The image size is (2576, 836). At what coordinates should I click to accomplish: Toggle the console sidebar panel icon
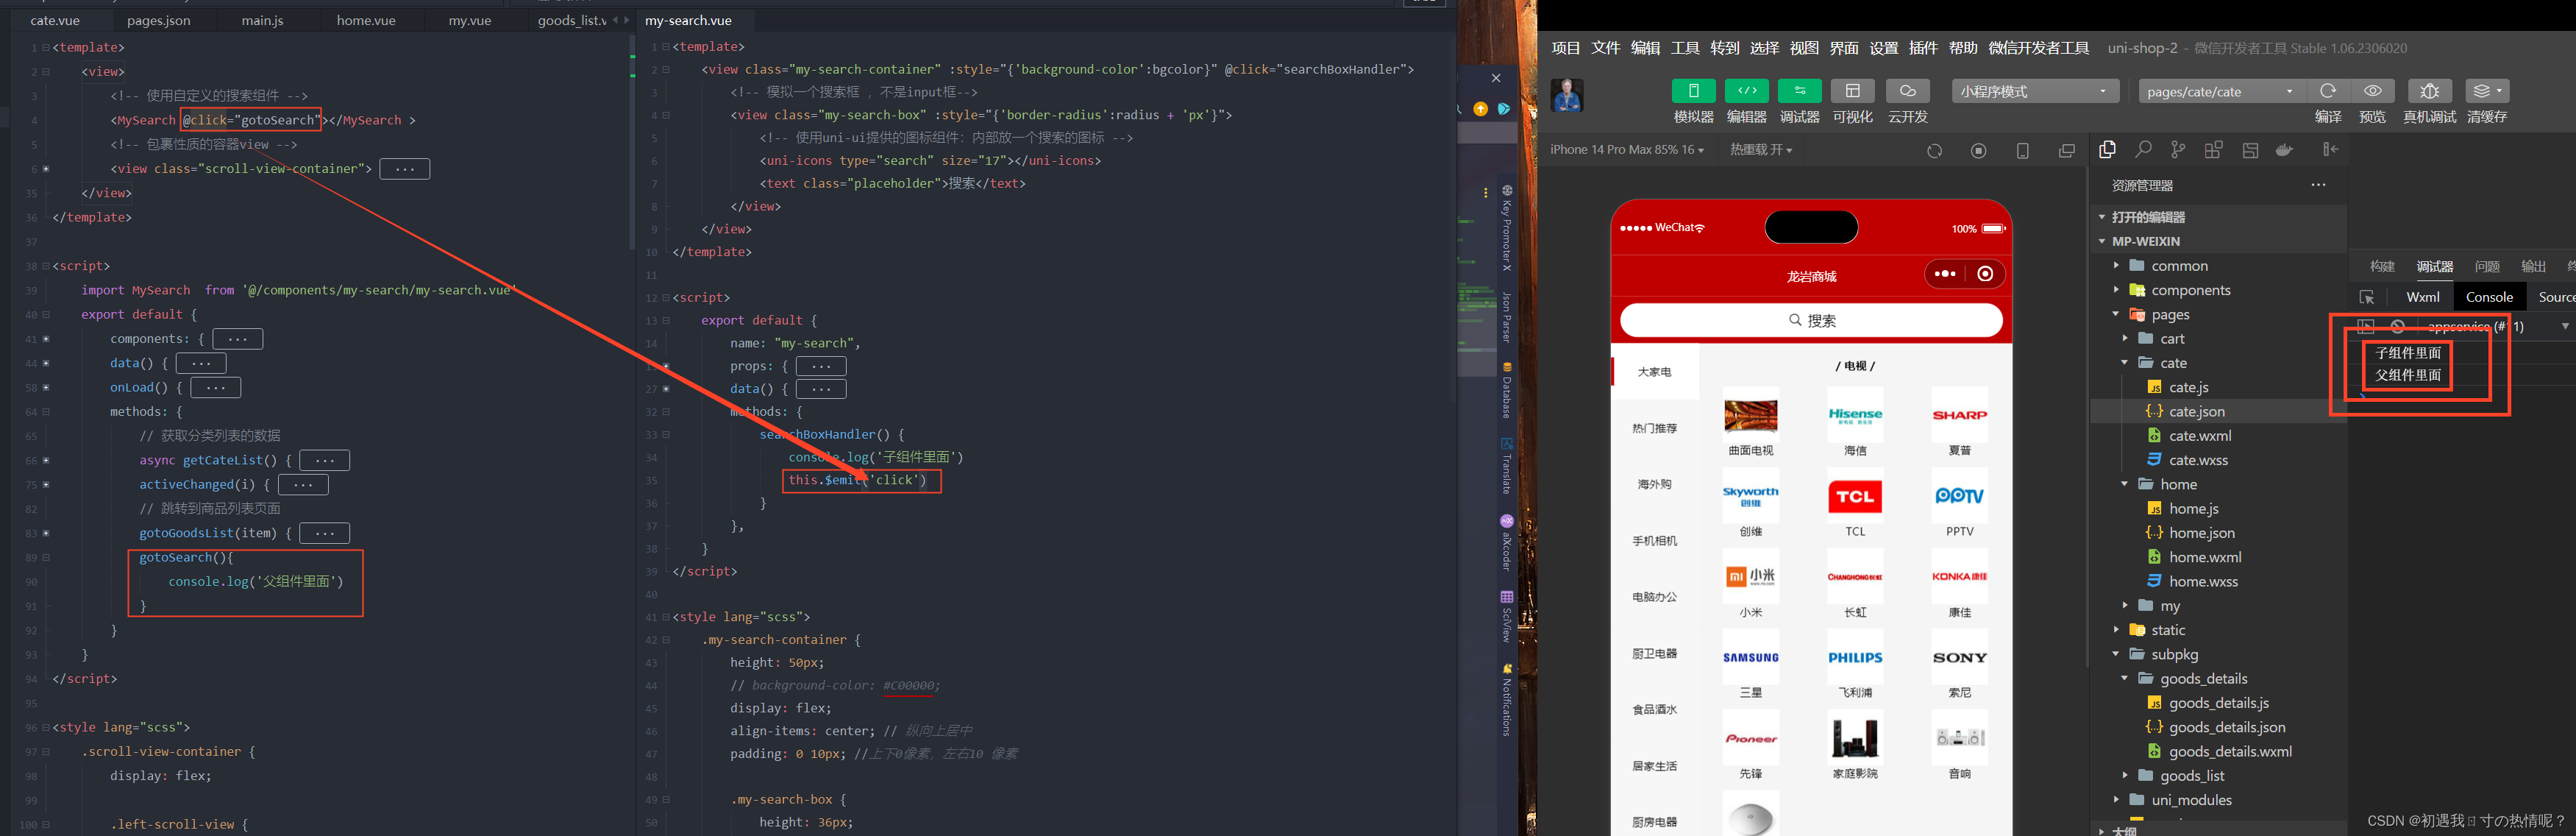(x=2365, y=326)
